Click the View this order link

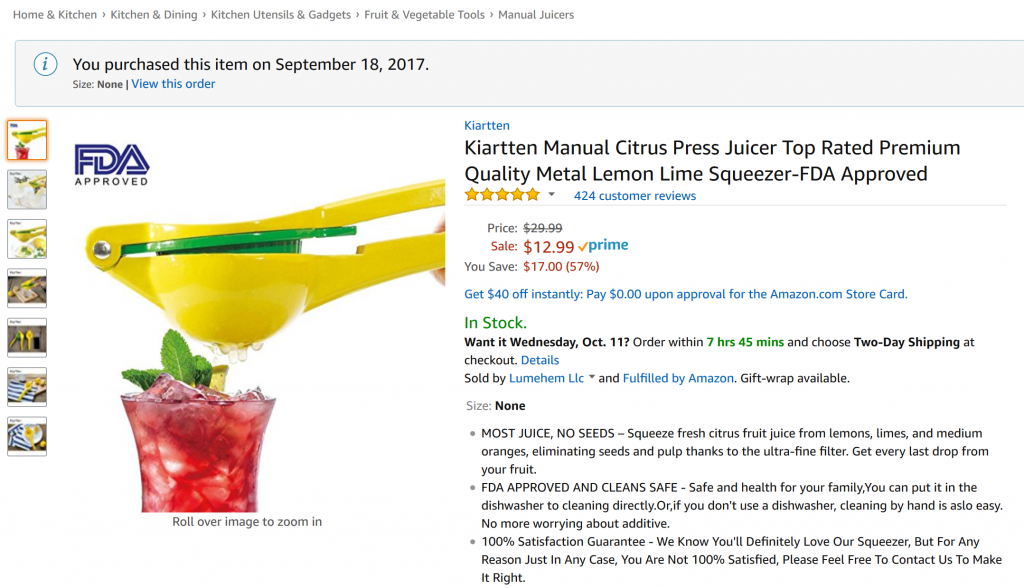[x=173, y=84]
